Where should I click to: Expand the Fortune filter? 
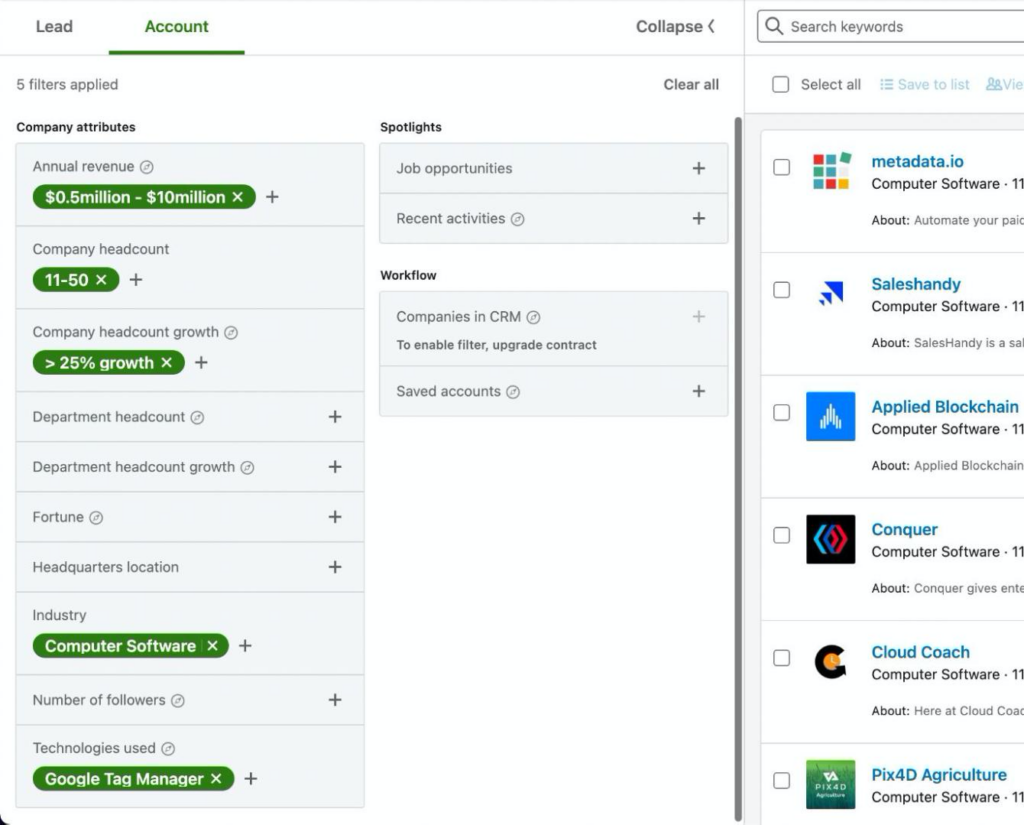(x=334, y=517)
